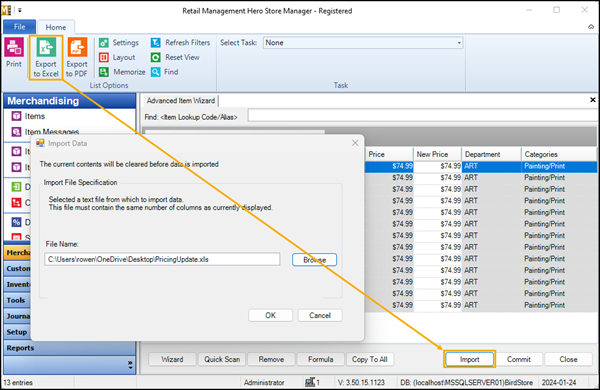Click Memorize in List Options

[x=122, y=72]
